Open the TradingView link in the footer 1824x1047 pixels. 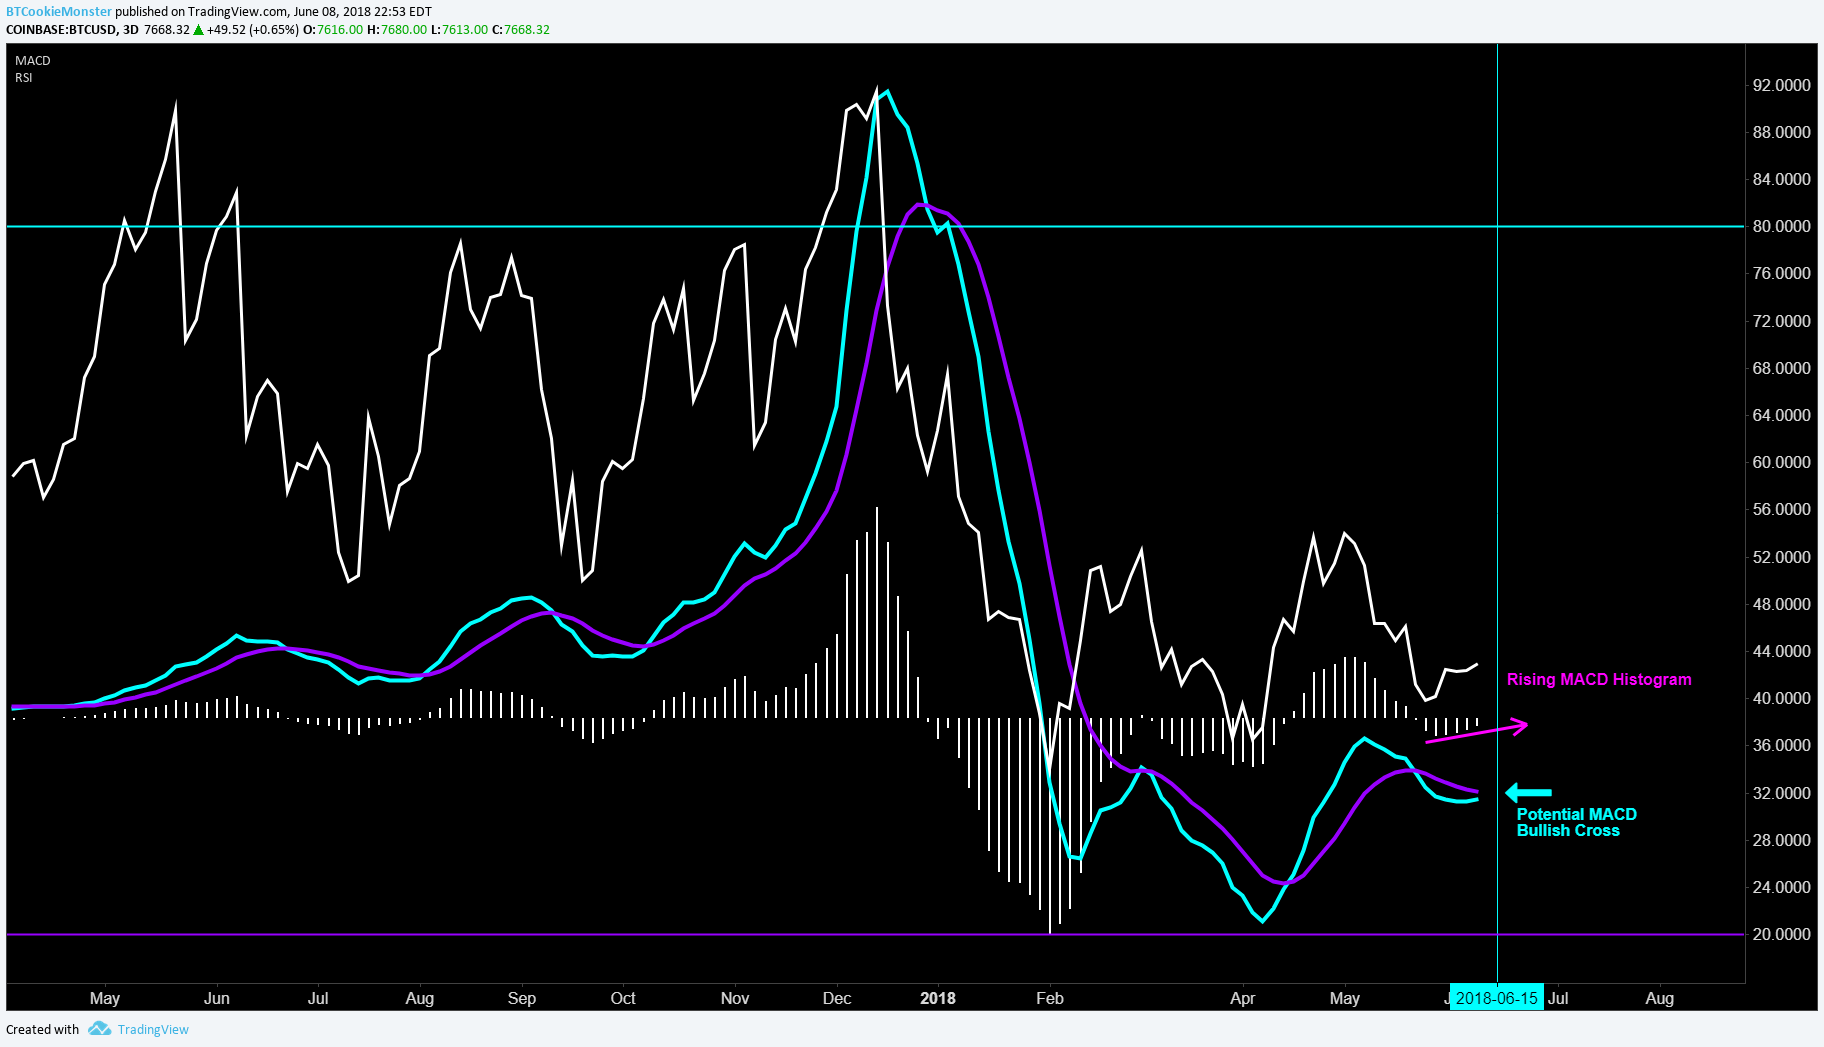click(x=153, y=1029)
